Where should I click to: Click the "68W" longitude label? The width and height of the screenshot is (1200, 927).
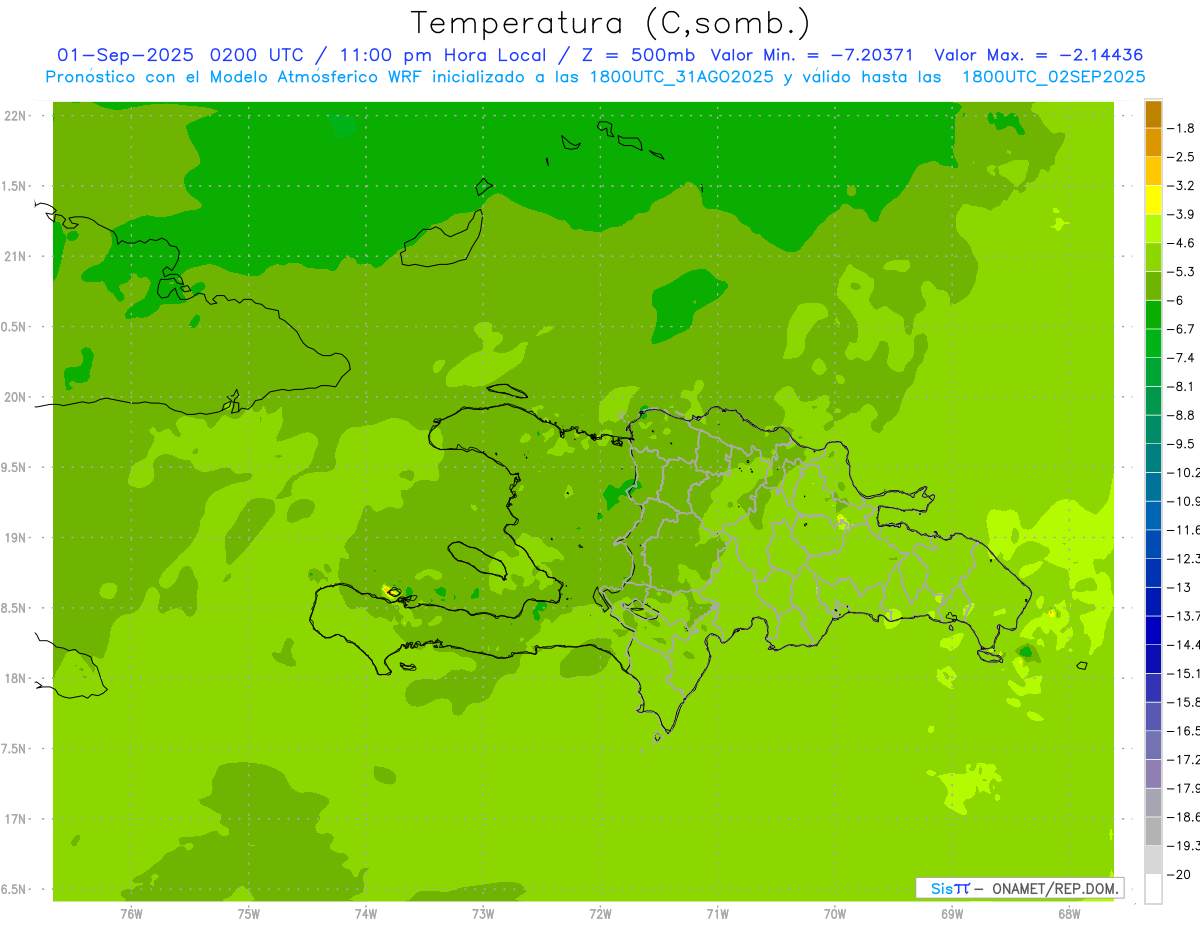click(1068, 914)
